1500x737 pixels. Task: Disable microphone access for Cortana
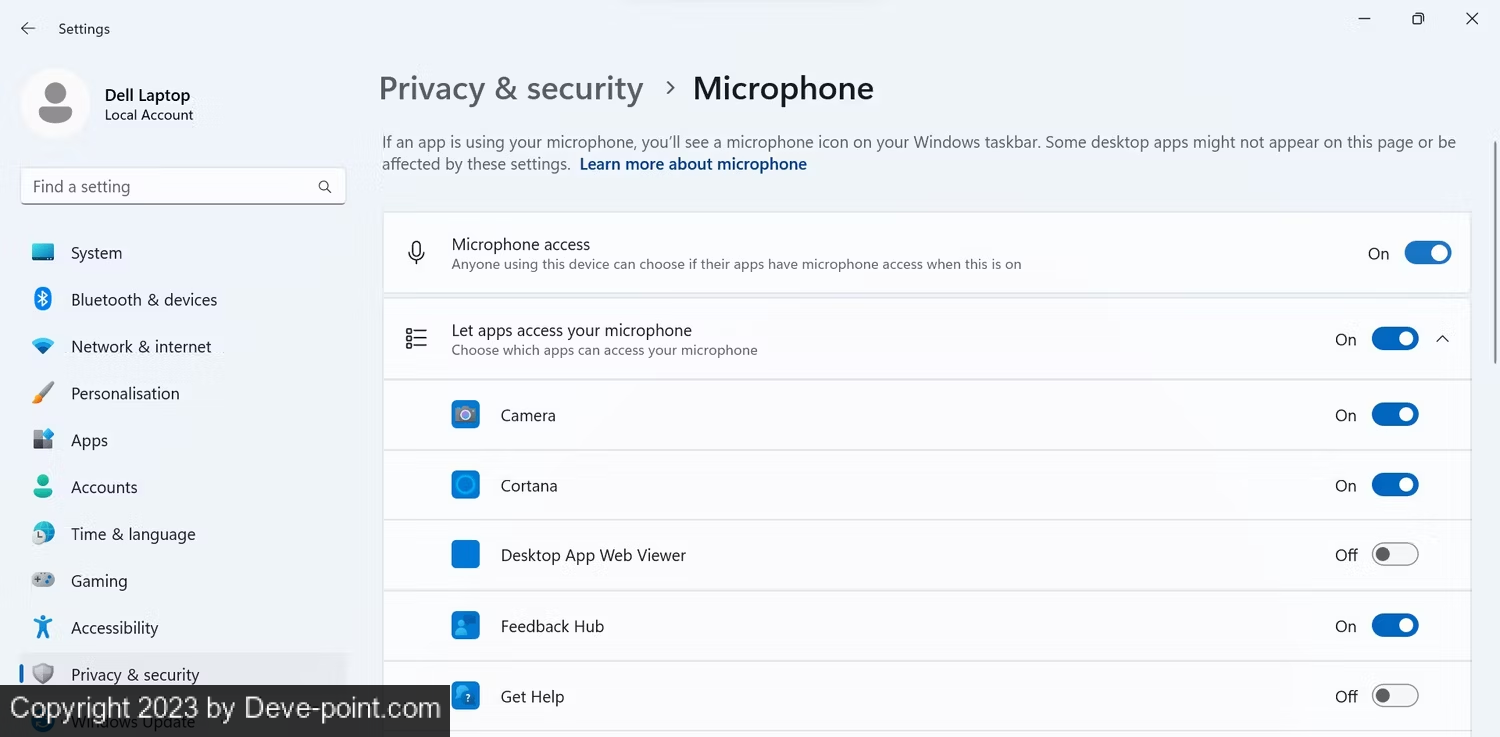coord(1395,485)
